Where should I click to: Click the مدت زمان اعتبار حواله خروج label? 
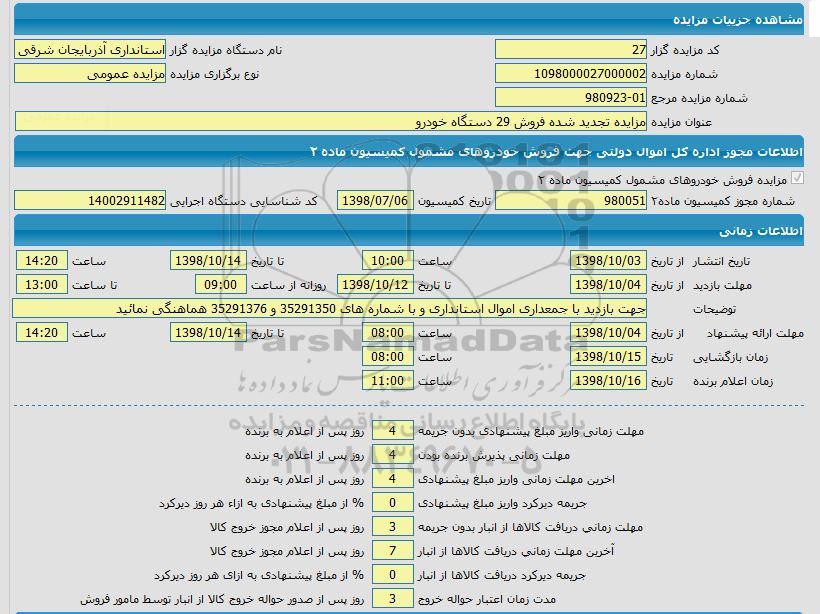486,599
